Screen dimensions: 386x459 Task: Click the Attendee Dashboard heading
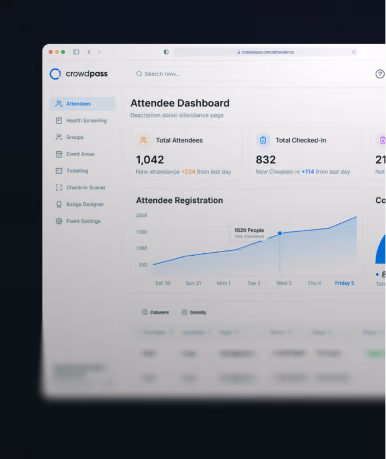(x=180, y=103)
